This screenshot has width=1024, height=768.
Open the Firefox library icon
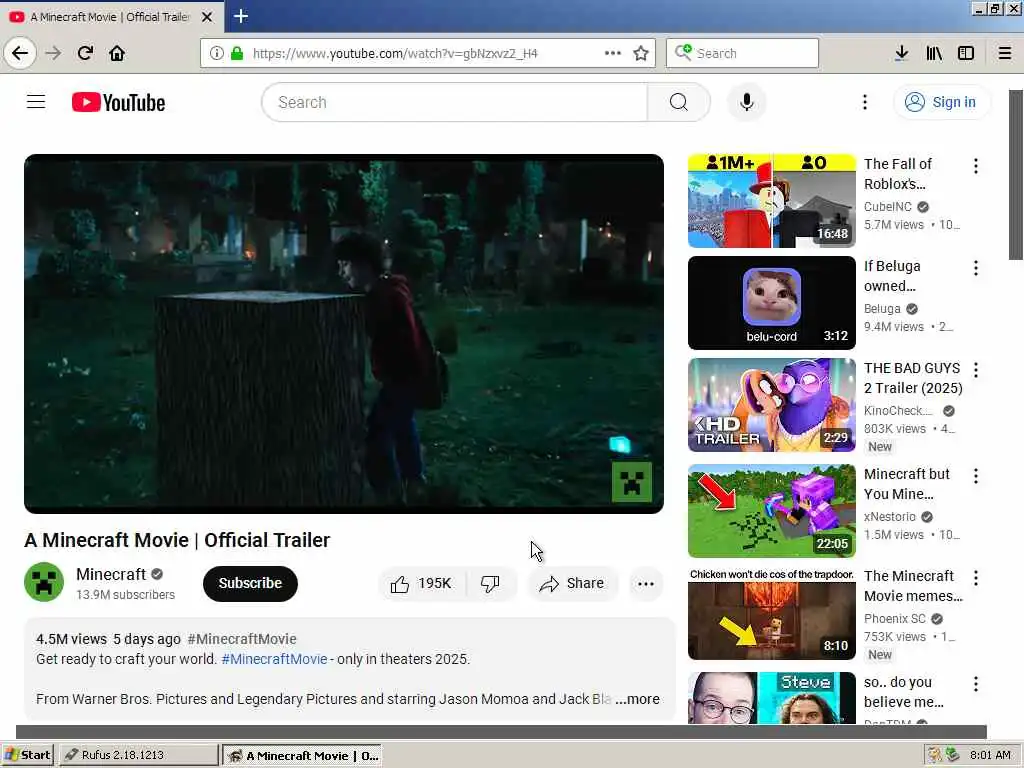pyautogui.click(x=934, y=53)
